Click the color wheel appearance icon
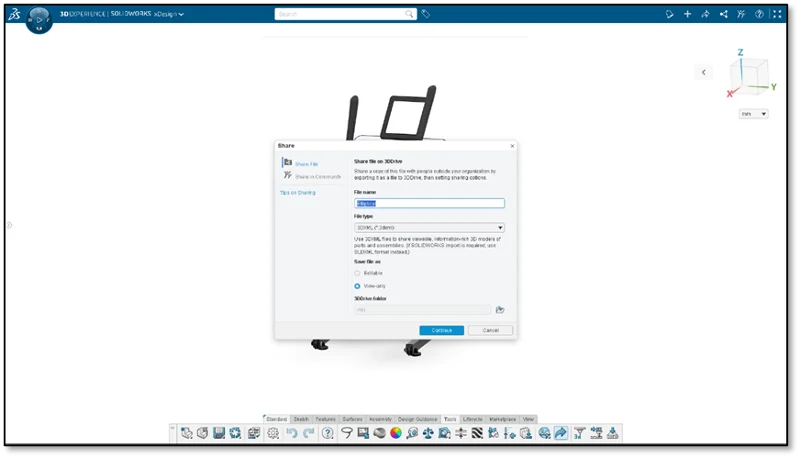Screen dimensions: 800x458 coord(396,433)
